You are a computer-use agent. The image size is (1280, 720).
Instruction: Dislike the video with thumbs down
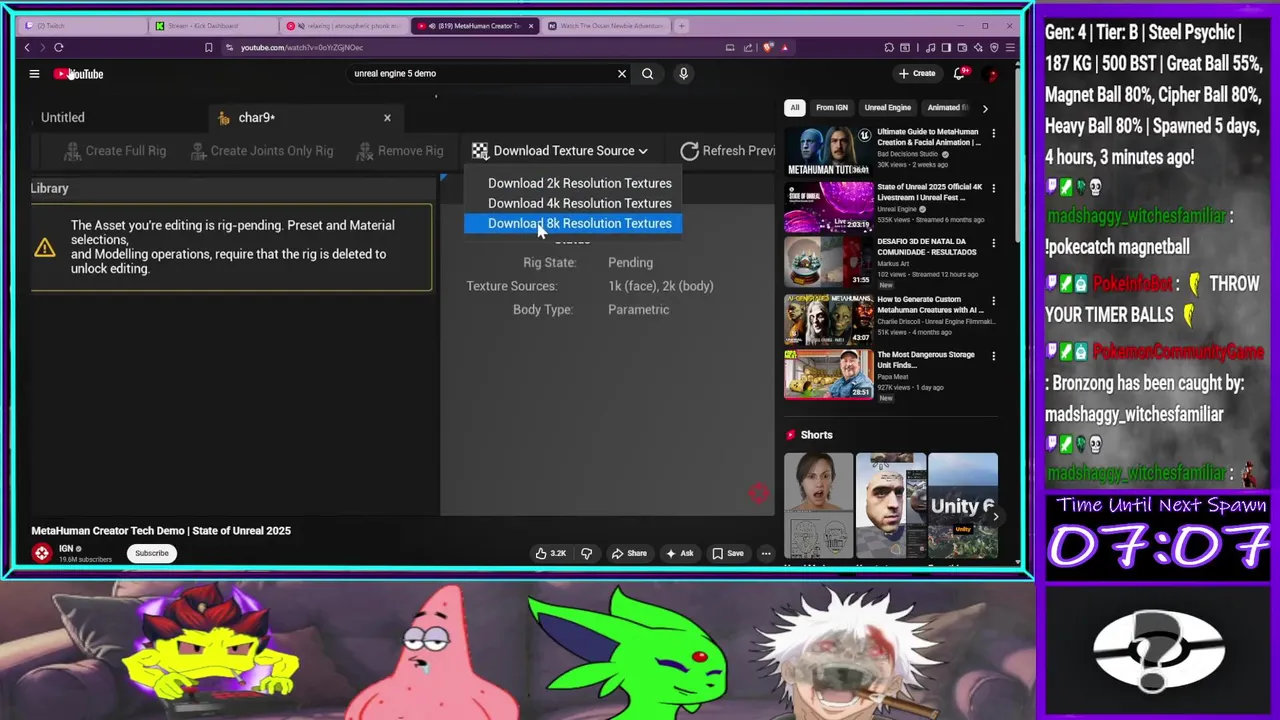coord(587,553)
